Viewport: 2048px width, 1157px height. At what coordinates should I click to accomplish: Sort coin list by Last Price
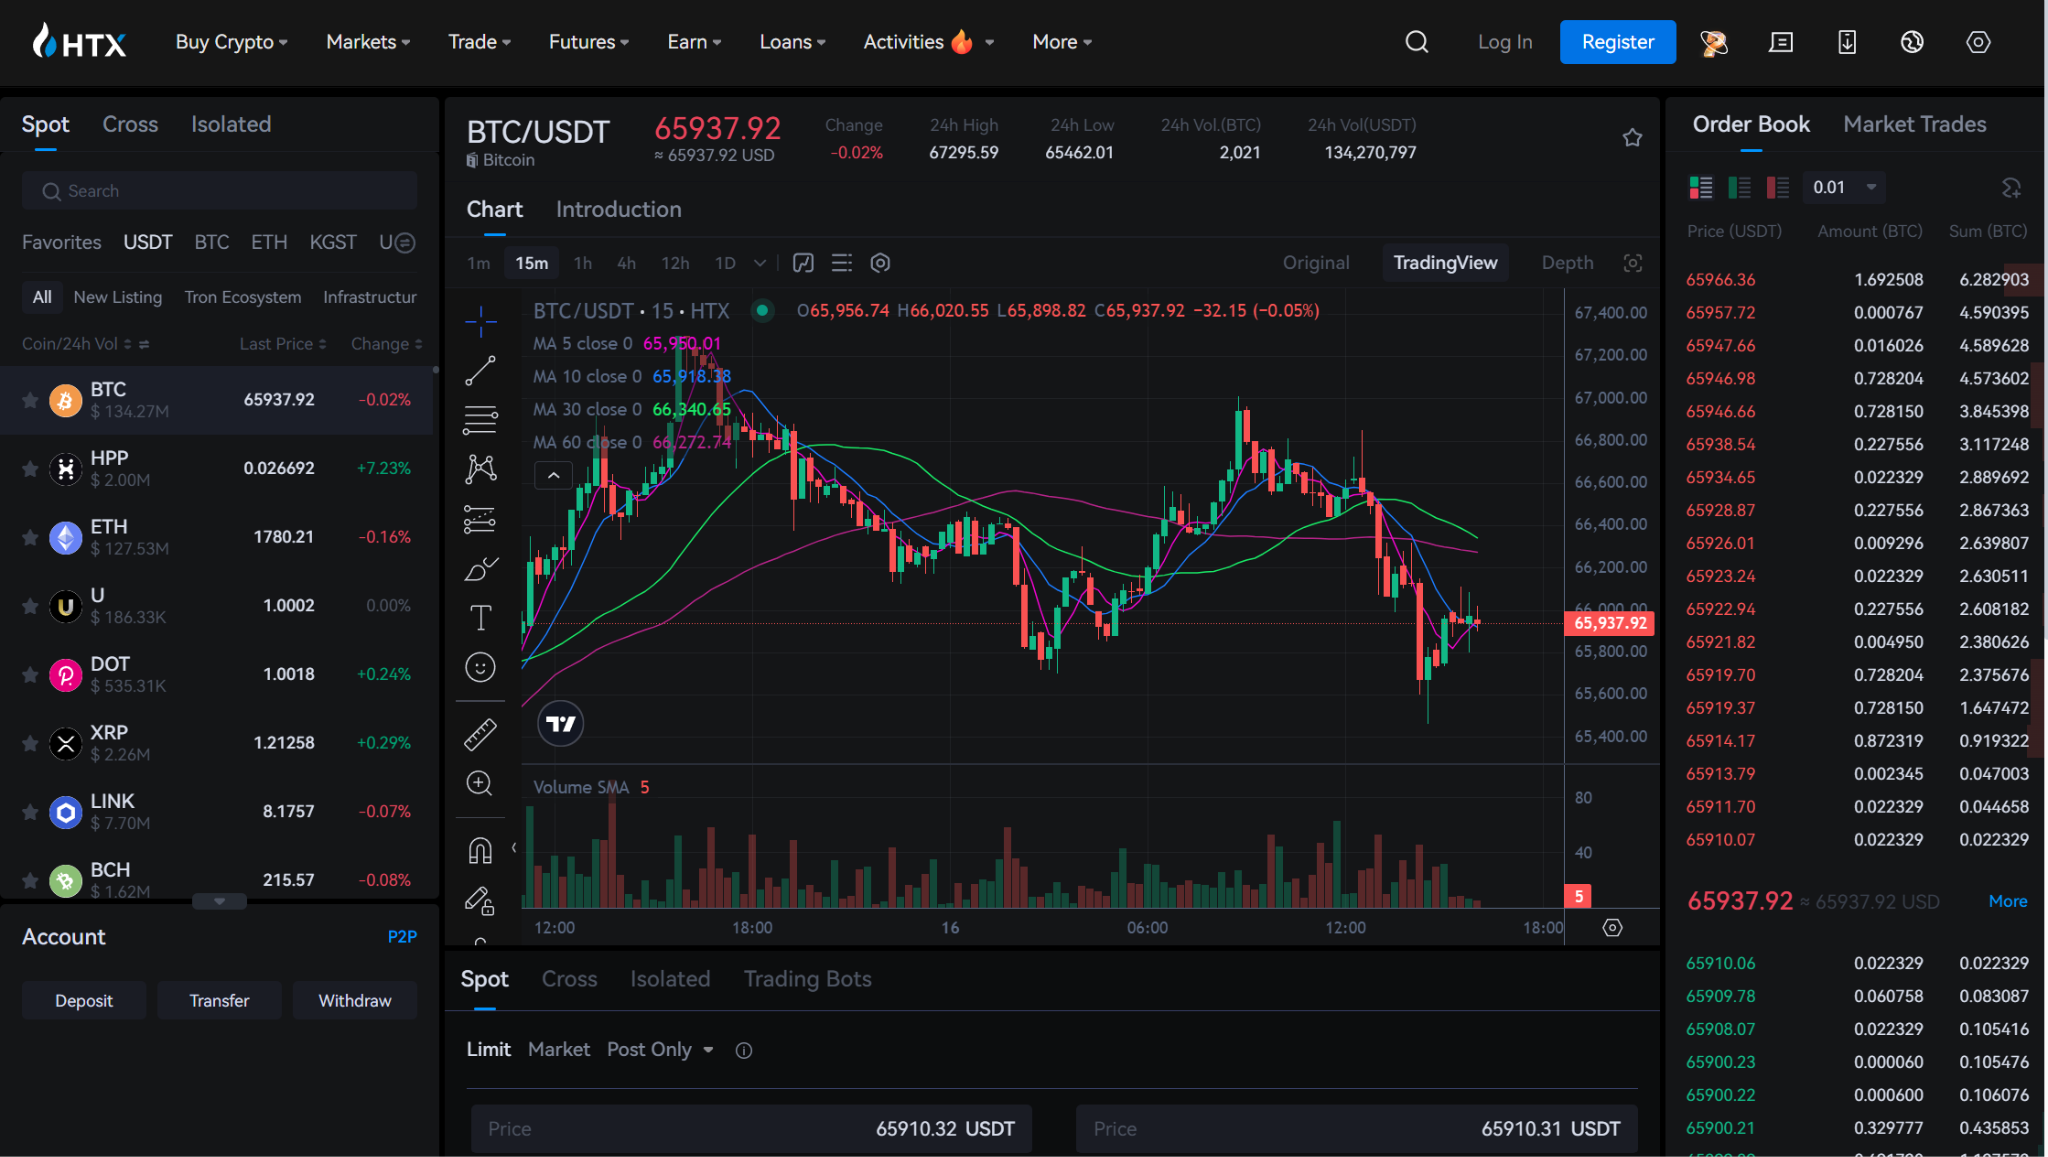[283, 344]
